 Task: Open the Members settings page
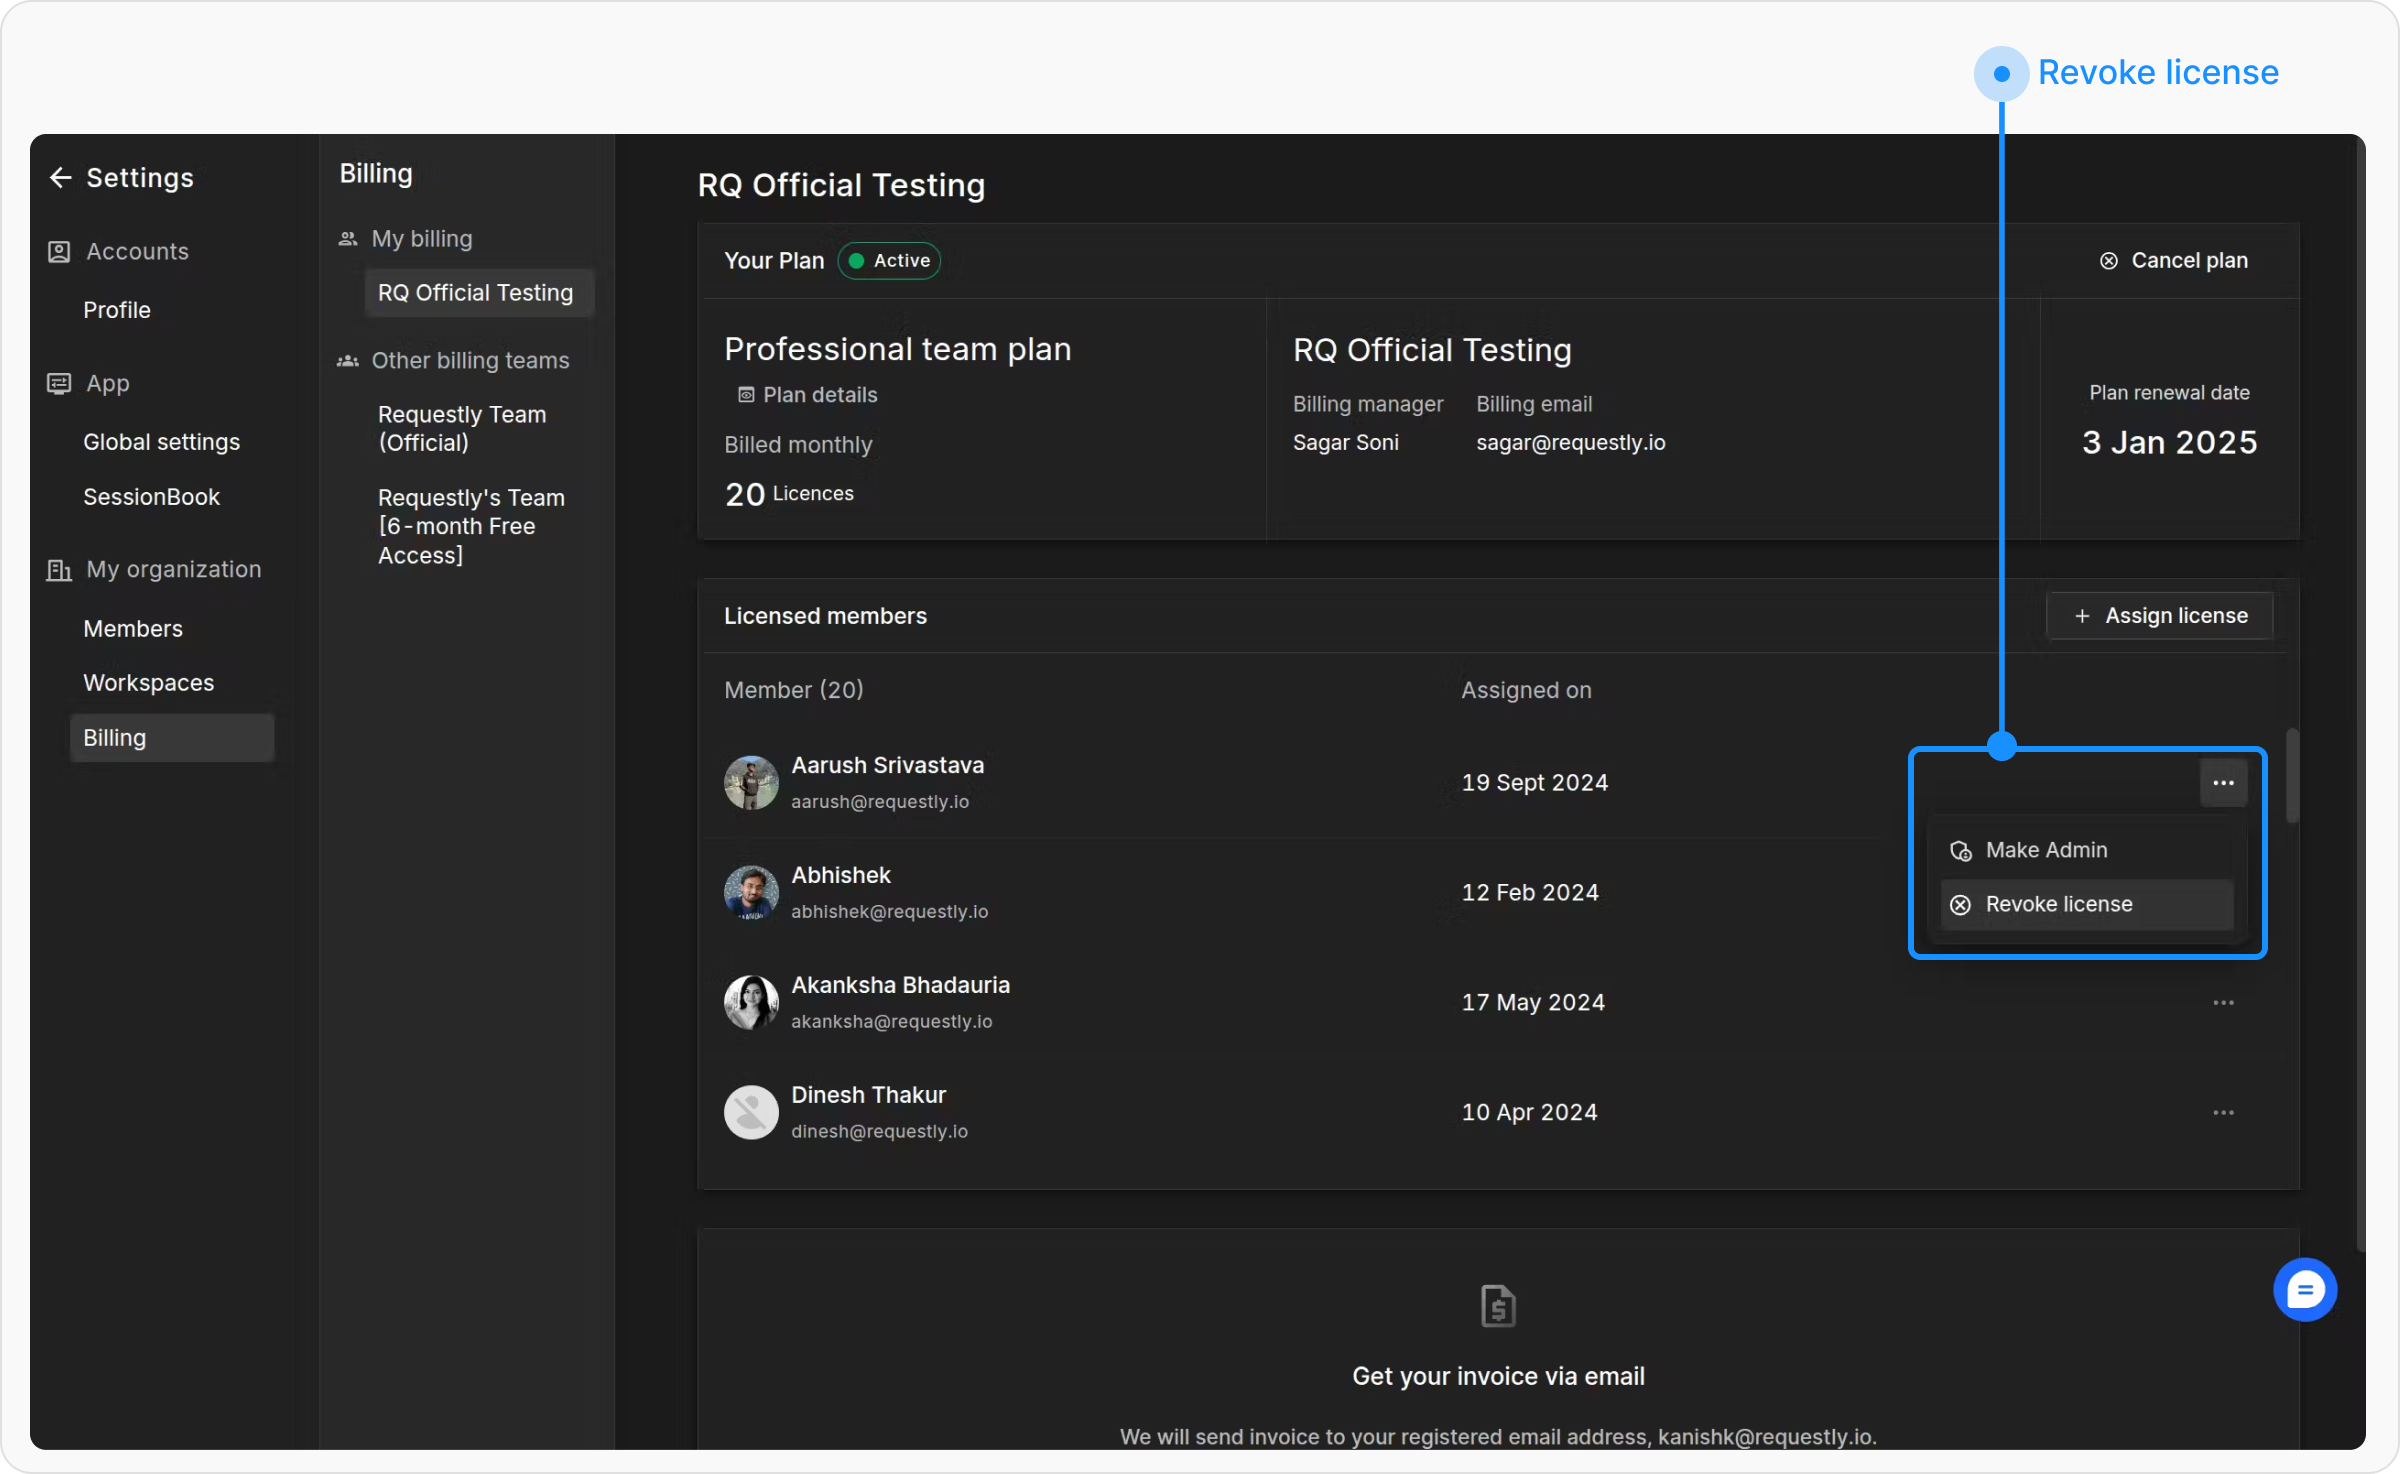(133, 628)
